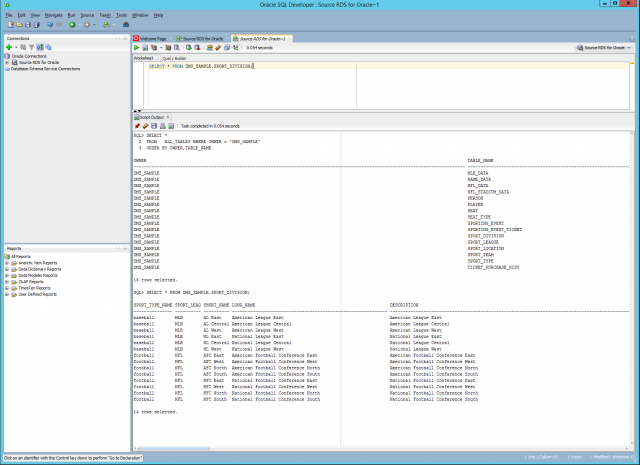This screenshot has width=640, height=465.
Task: Save the Script Output with the disk icon
Action: (x=154, y=126)
